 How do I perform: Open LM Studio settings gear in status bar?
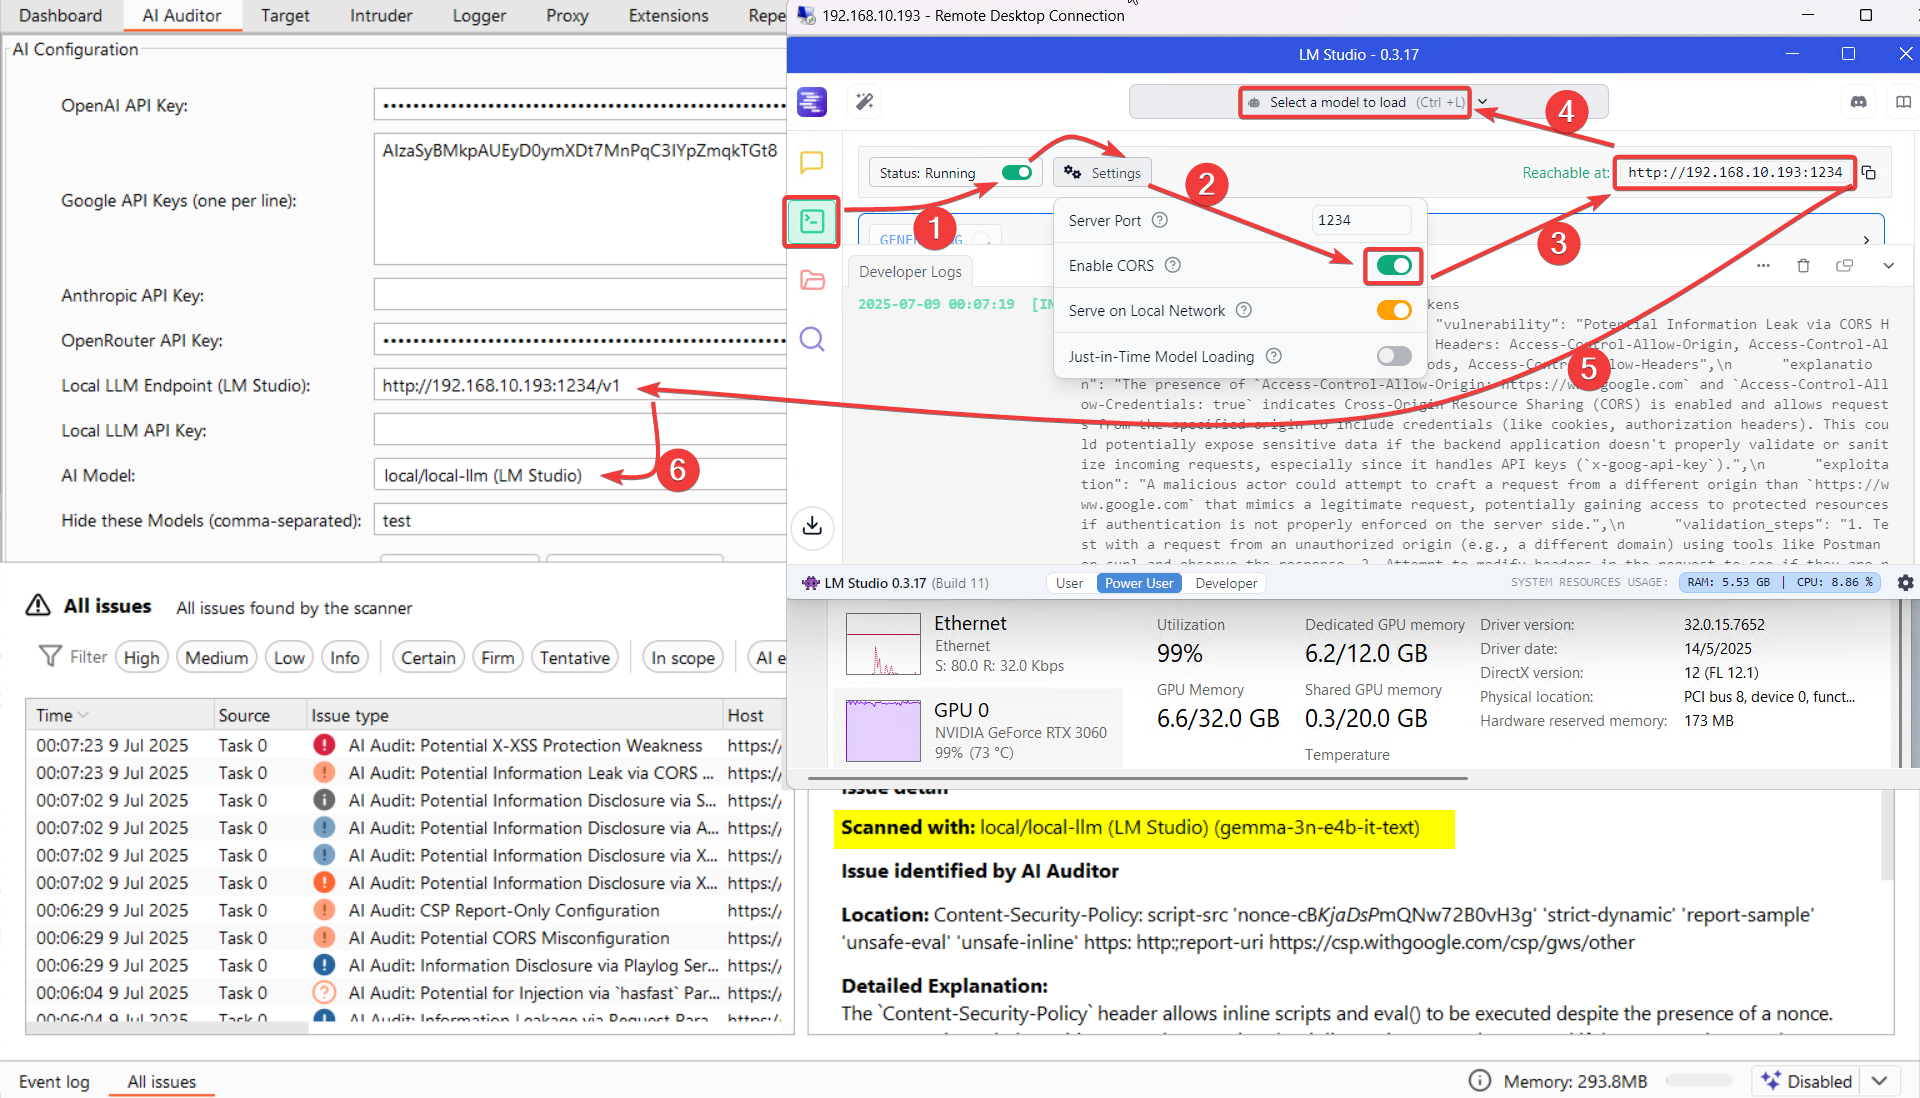(x=1905, y=583)
